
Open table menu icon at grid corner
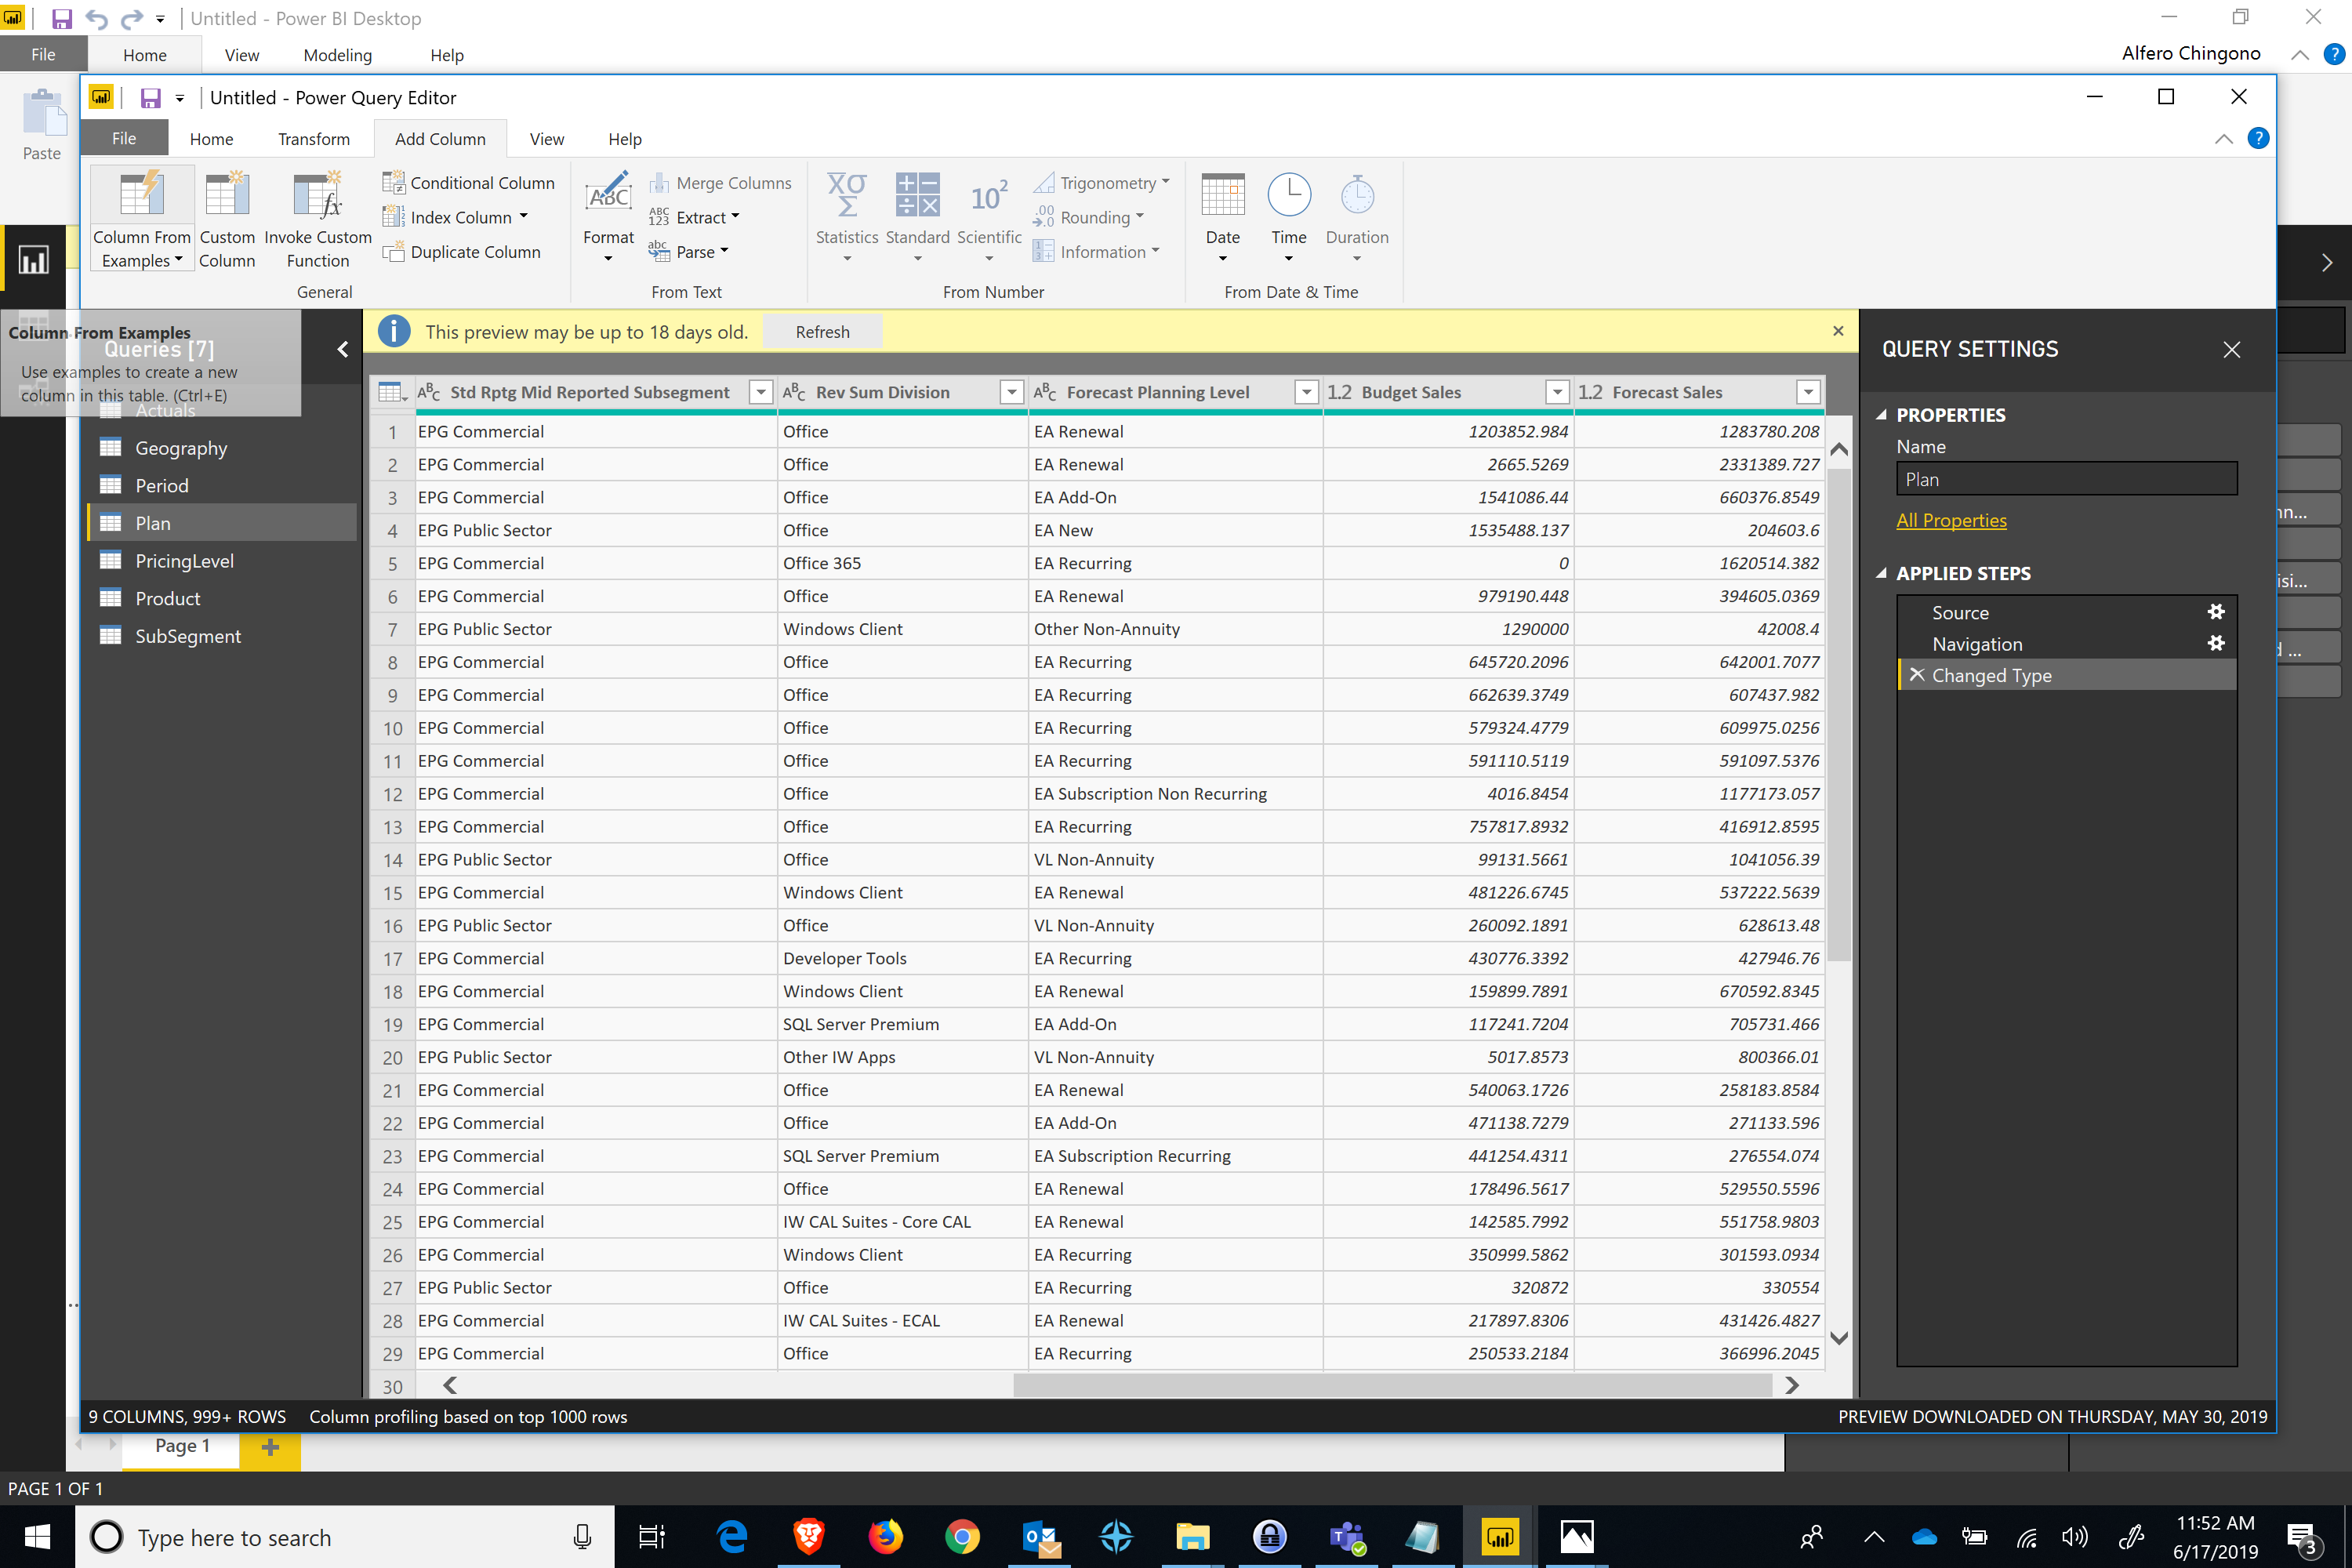coord(392,392)
